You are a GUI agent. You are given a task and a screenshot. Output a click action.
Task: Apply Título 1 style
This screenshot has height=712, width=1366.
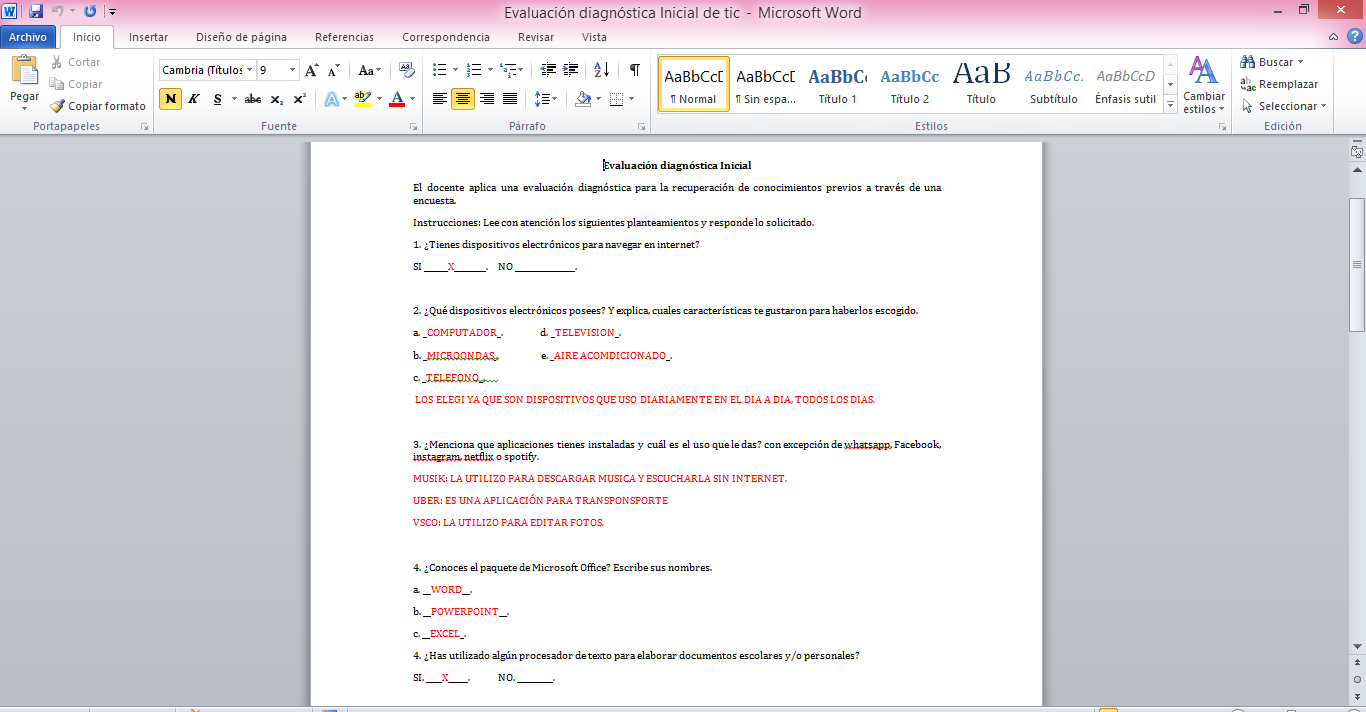837,84
